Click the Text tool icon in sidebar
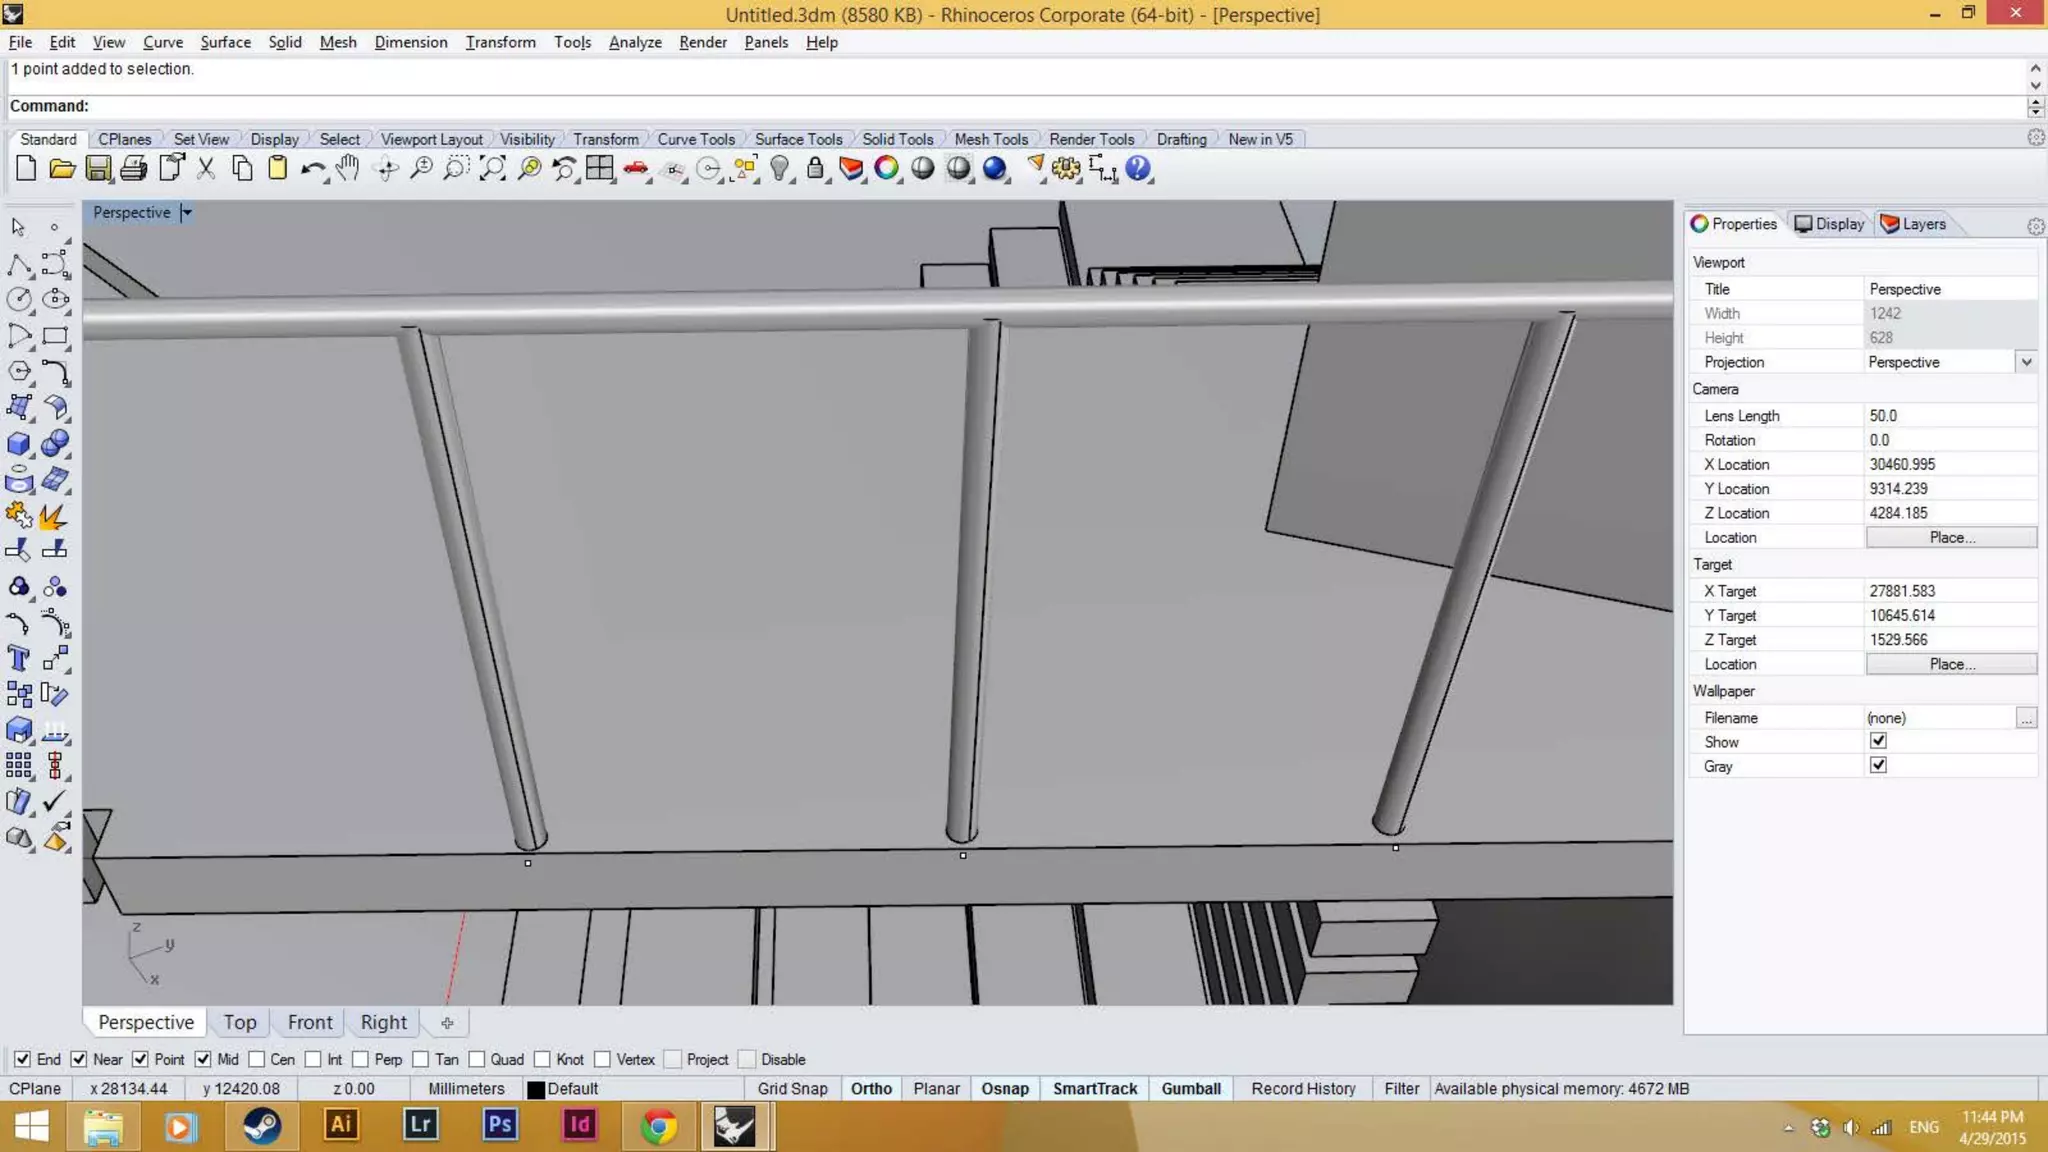The height and width of the screenshot is (1152, 2048). pyautogui.click(x=18, y=658)
